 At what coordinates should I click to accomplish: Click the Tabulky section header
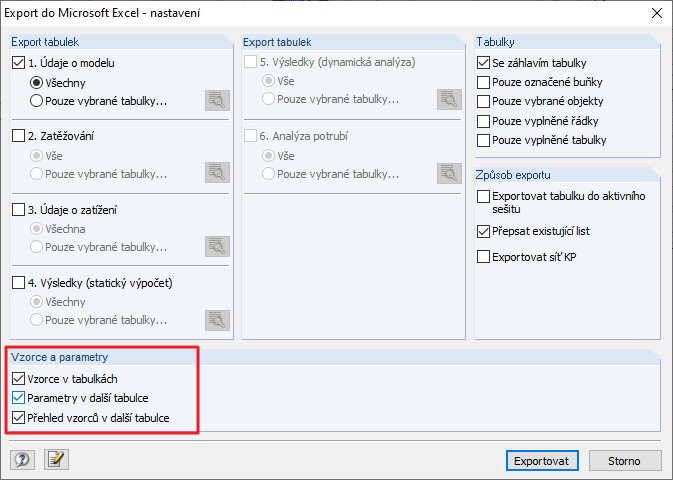pos(496,42)
